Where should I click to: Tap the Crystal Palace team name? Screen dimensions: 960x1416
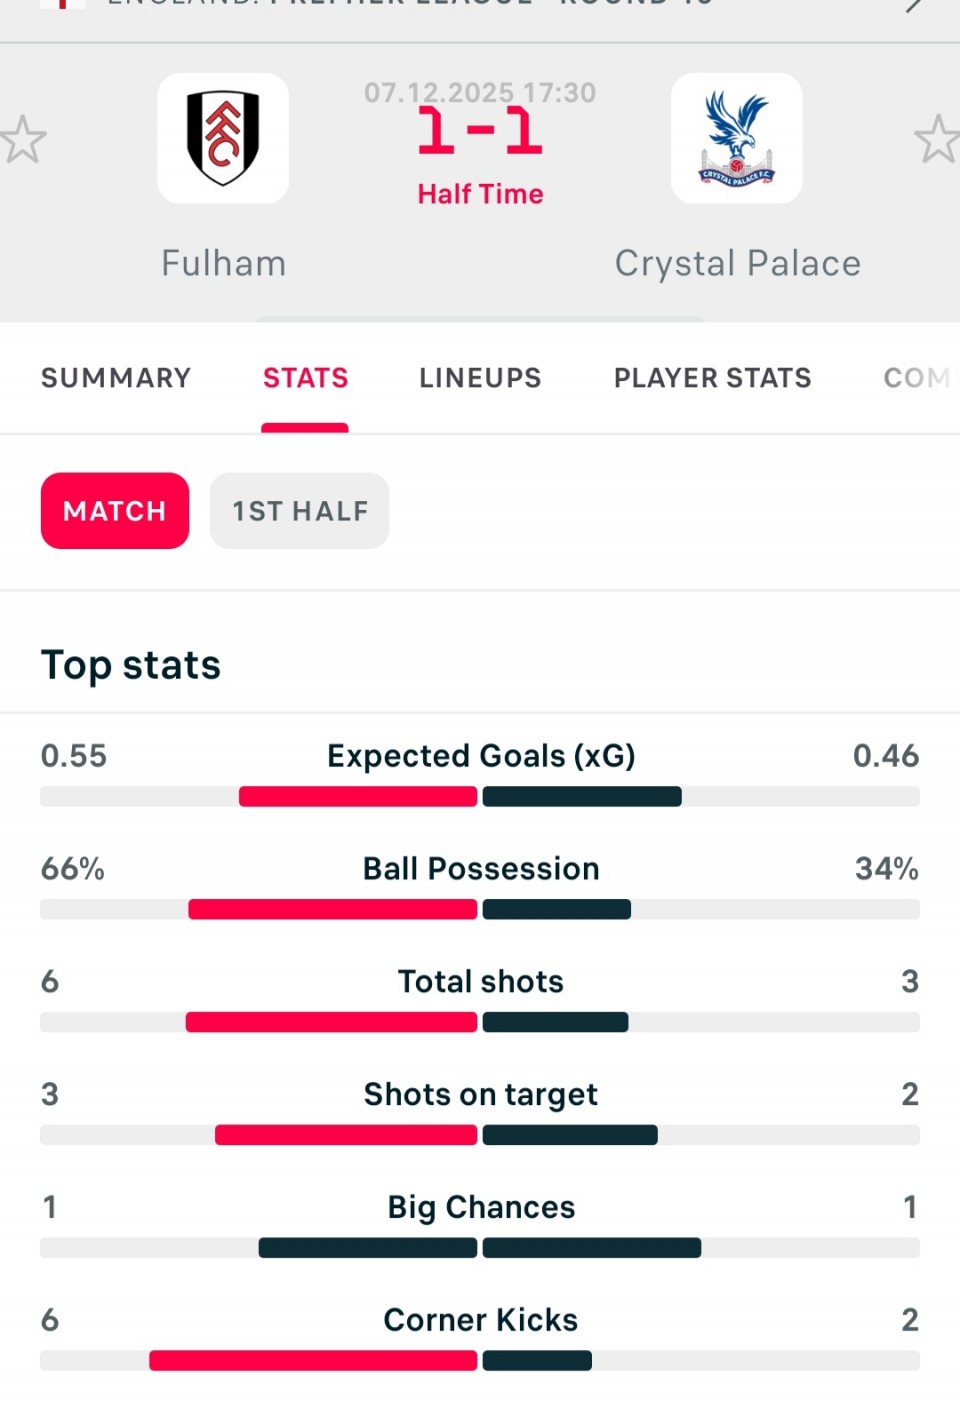tap(737, 263)
